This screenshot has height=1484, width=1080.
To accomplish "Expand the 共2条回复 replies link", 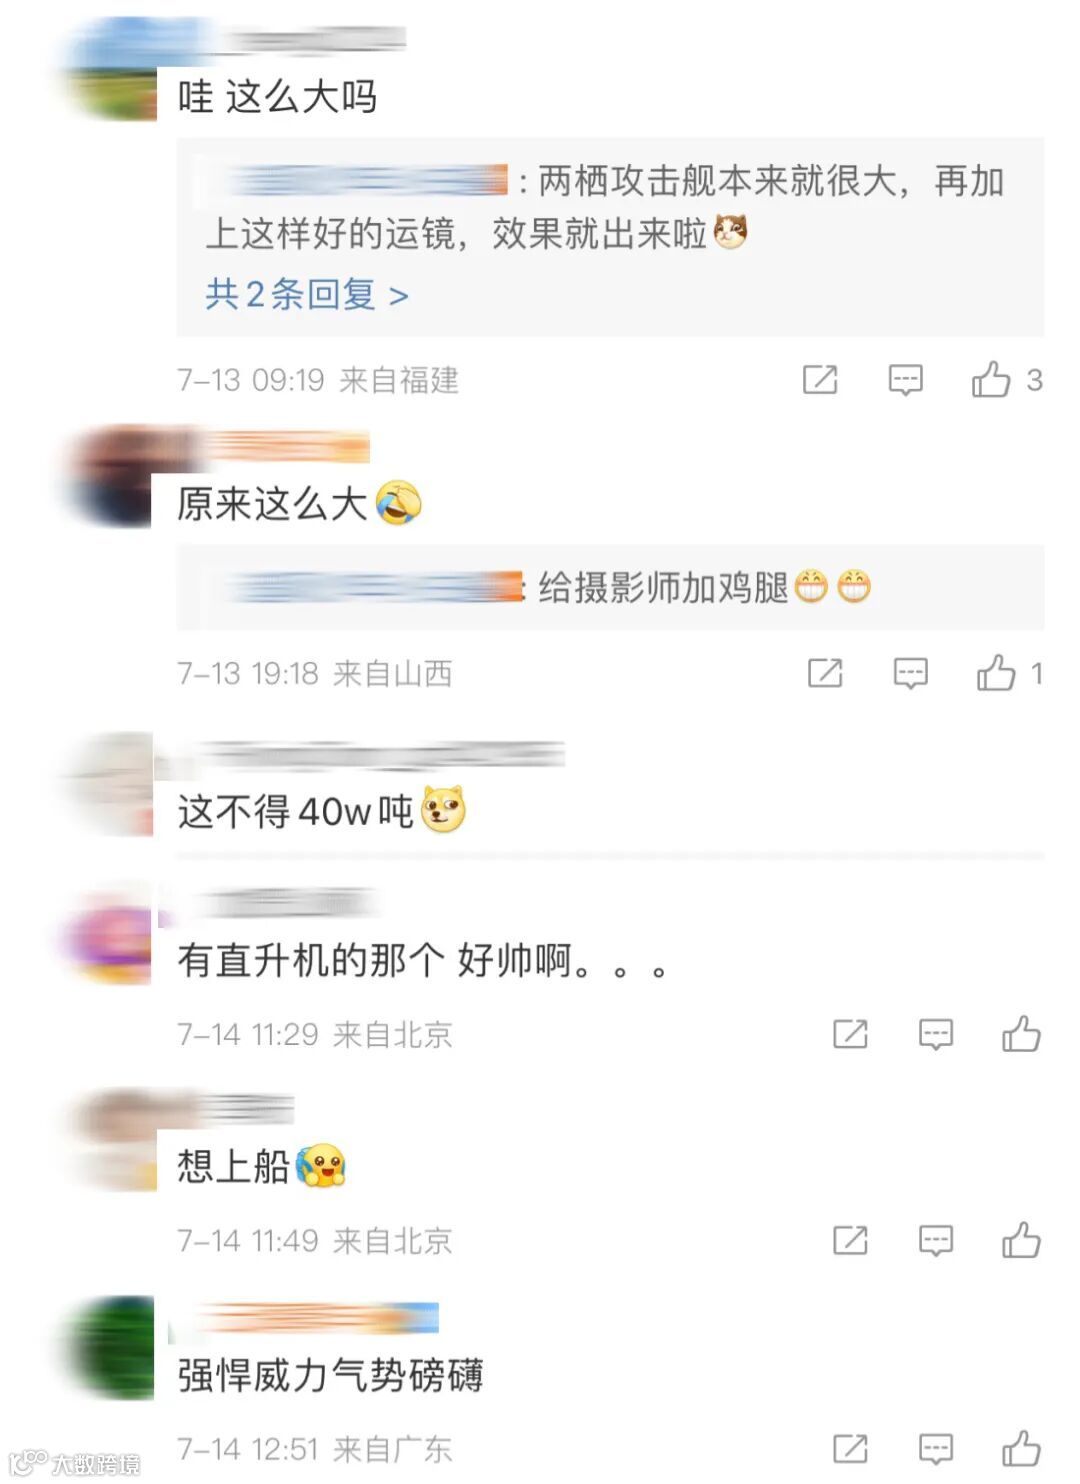I will coord(307,295).
